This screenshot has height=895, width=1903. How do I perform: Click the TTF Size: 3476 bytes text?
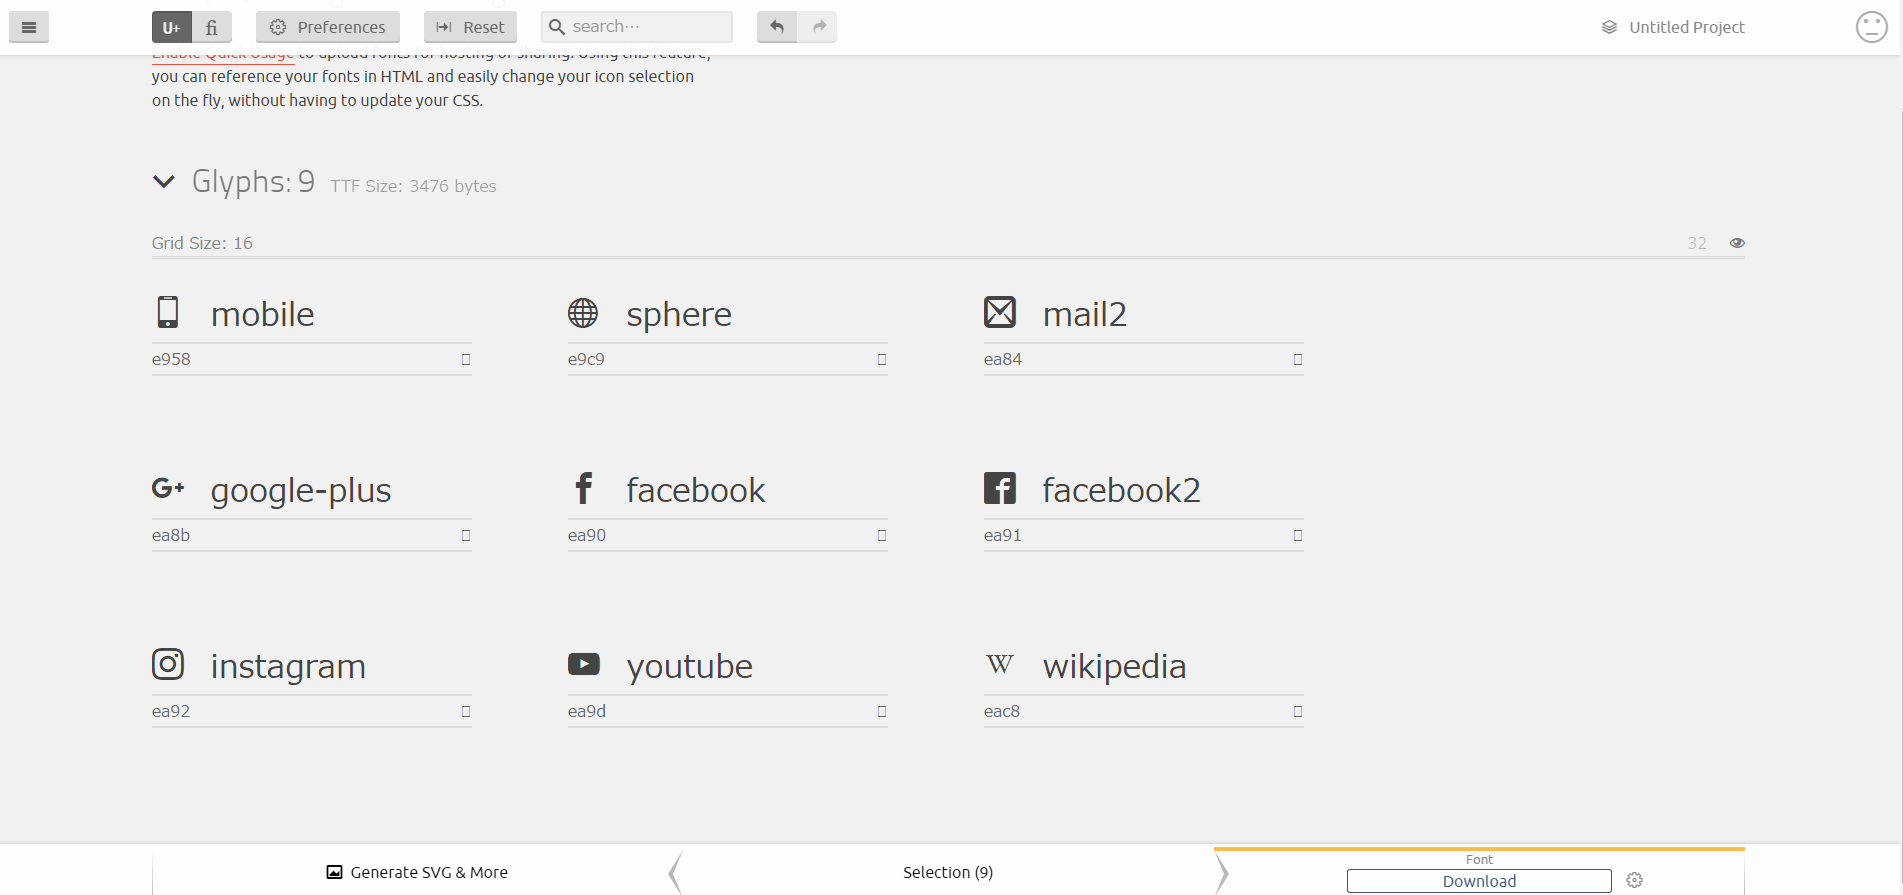pos(413,186)
